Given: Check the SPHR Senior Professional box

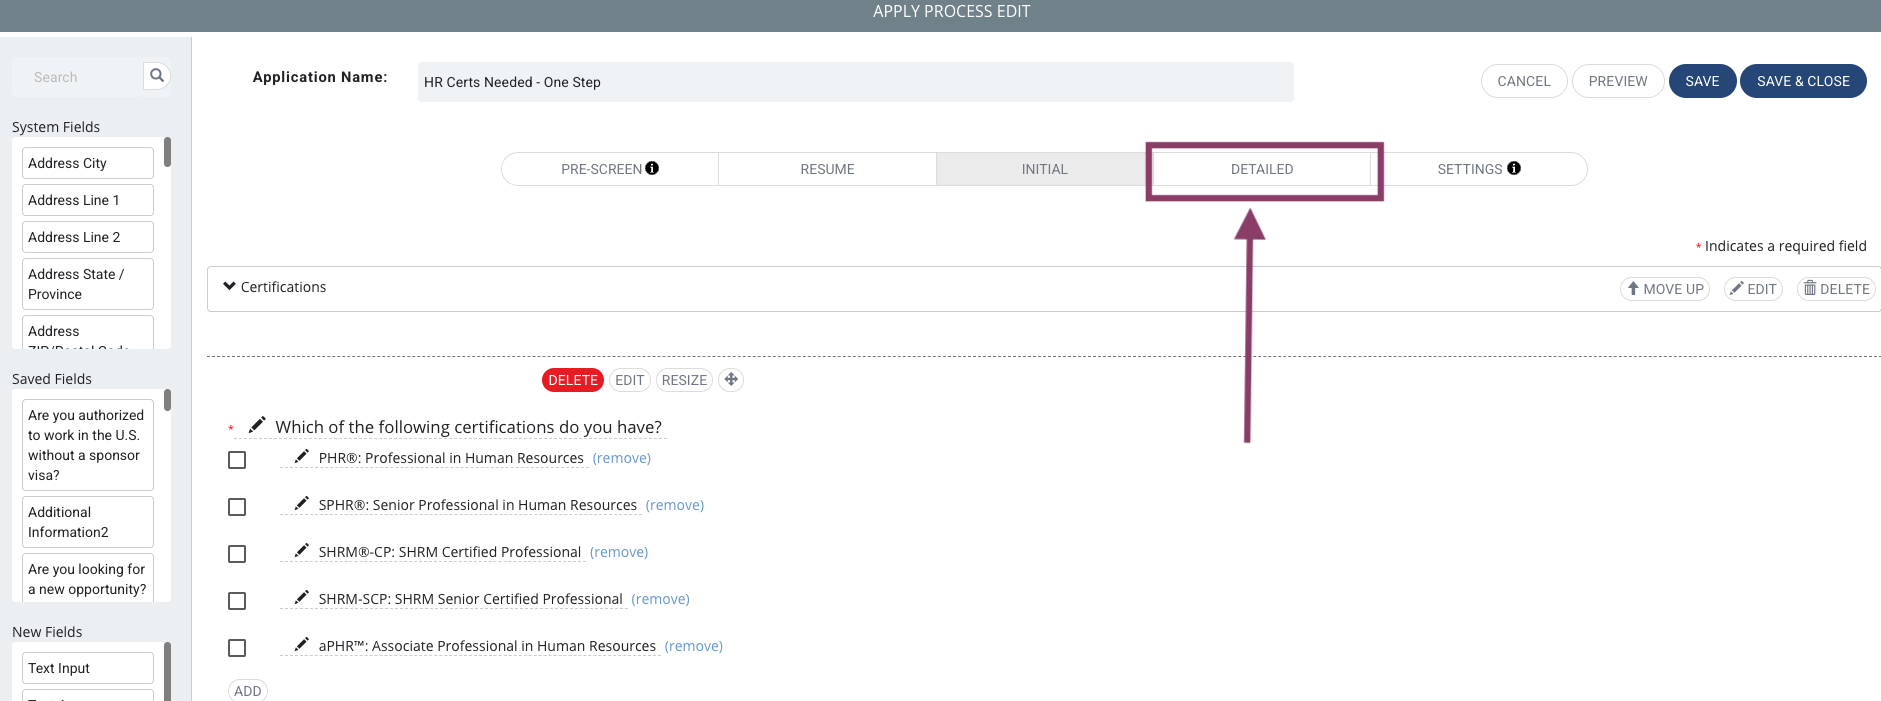Looking at the screenshot, I should point(237,507).
